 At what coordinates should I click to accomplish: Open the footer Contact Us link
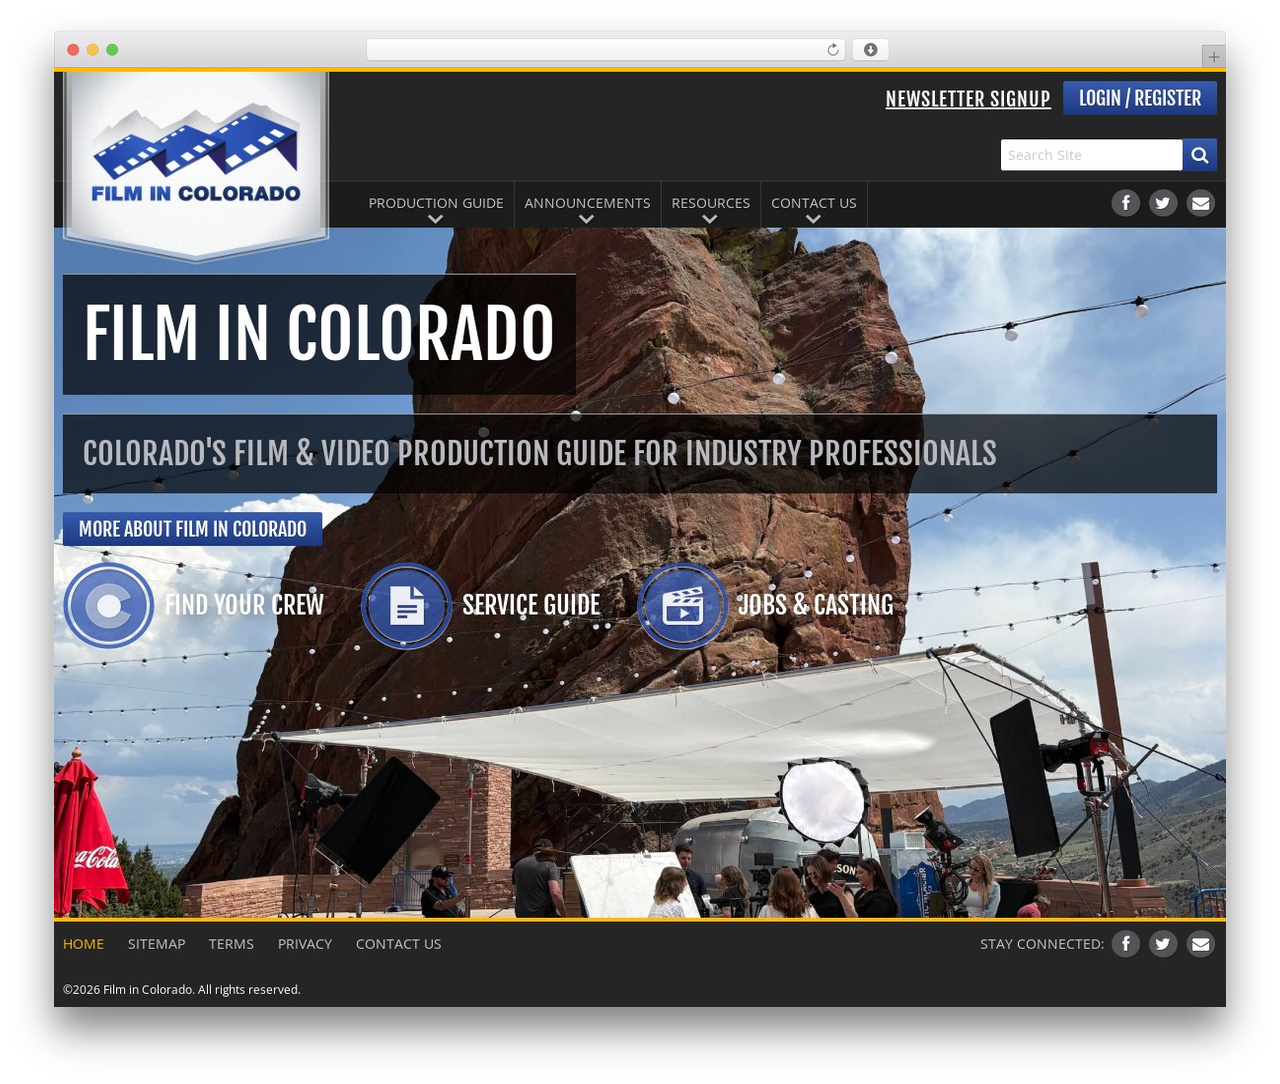[x=398, y=944]
